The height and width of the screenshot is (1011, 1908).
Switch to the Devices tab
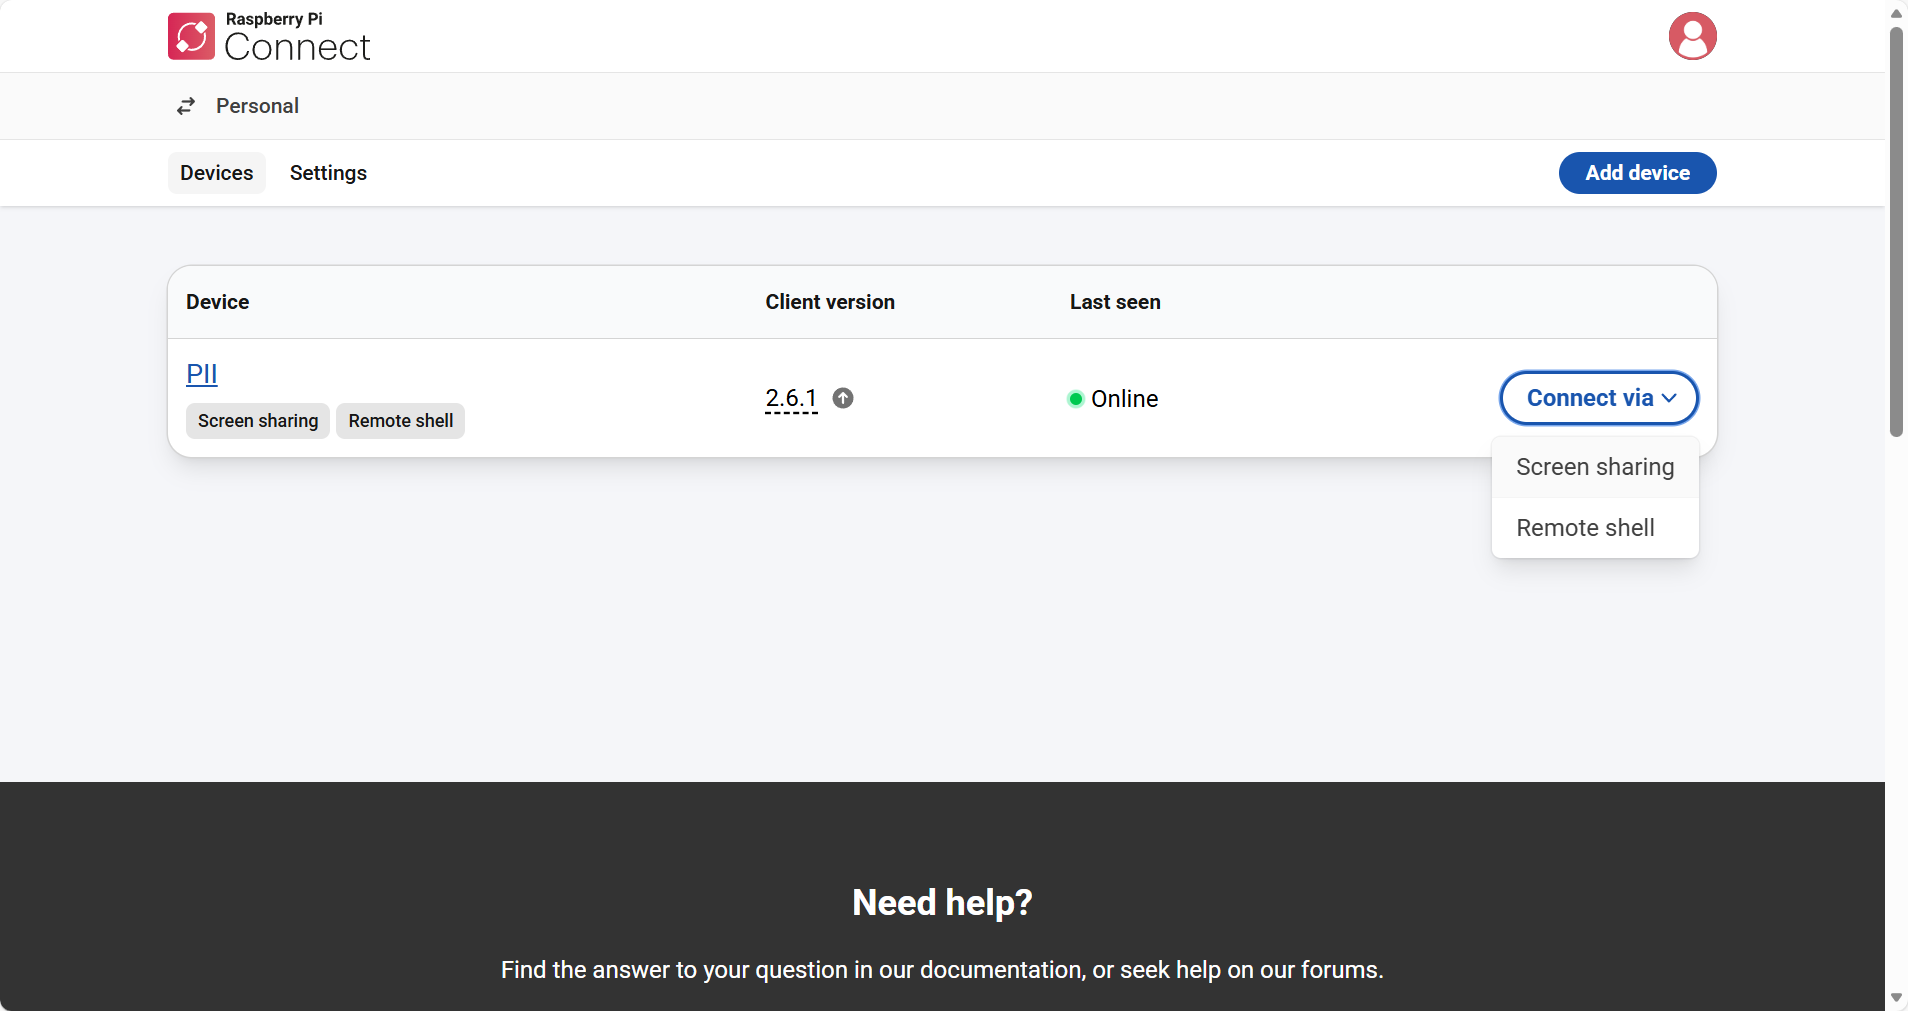pos(217,173)
